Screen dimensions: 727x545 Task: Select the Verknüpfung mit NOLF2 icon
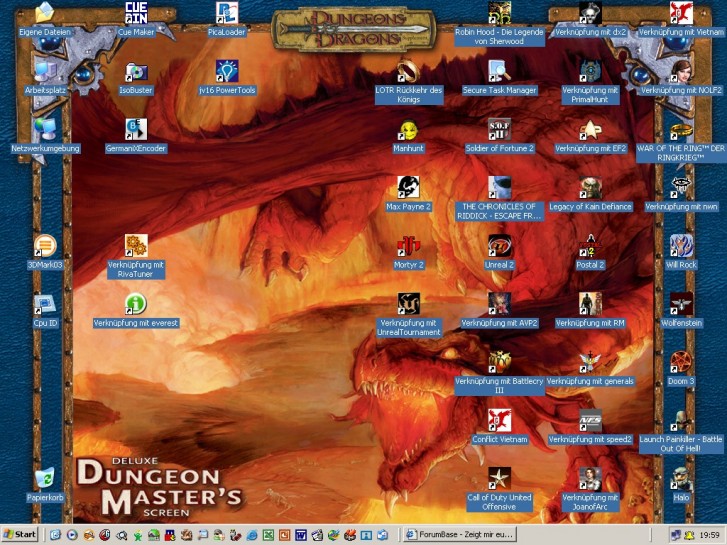point(681,71)
